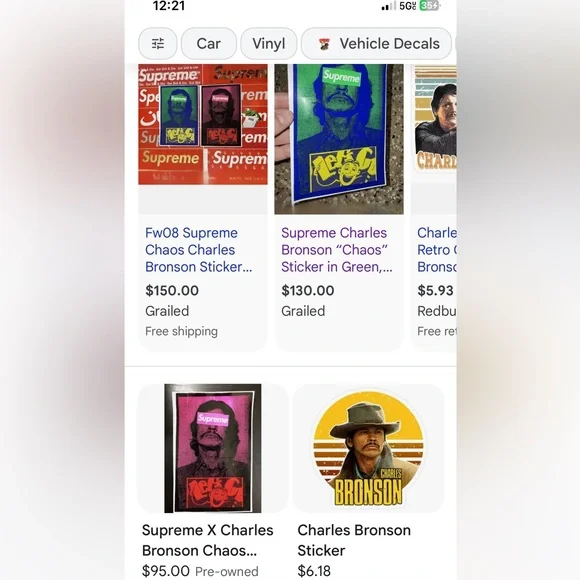Tap the 12:21 clock in status bar
The width and height of the screenshot is (580, 580).
coord(169,6)
